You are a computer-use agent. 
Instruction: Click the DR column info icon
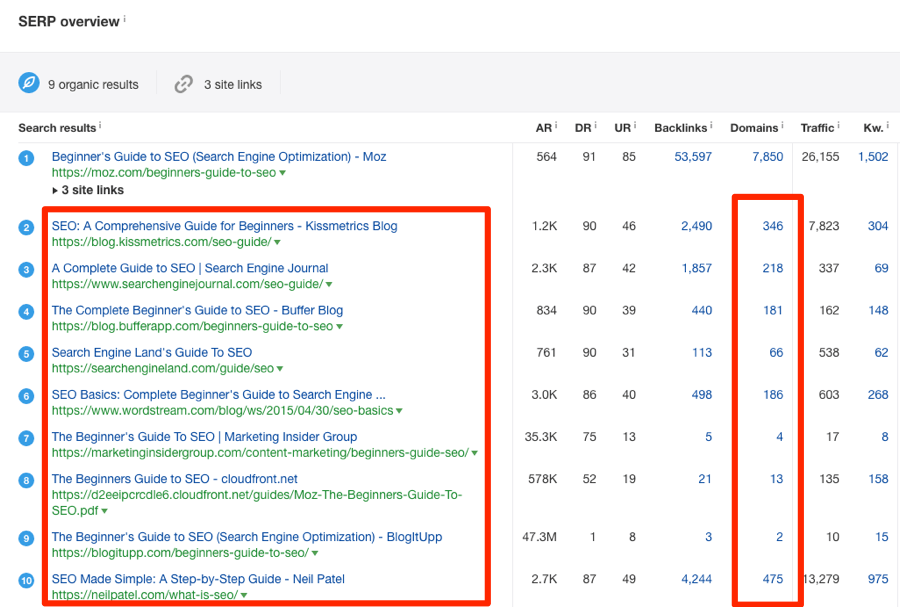tap(595, 125)
